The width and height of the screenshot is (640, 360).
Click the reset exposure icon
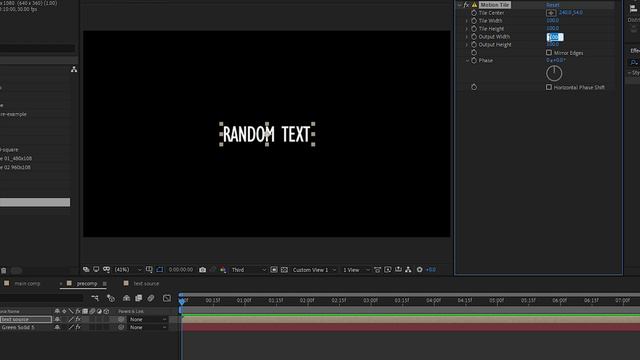pyautogui.click(x=420, y=270)
